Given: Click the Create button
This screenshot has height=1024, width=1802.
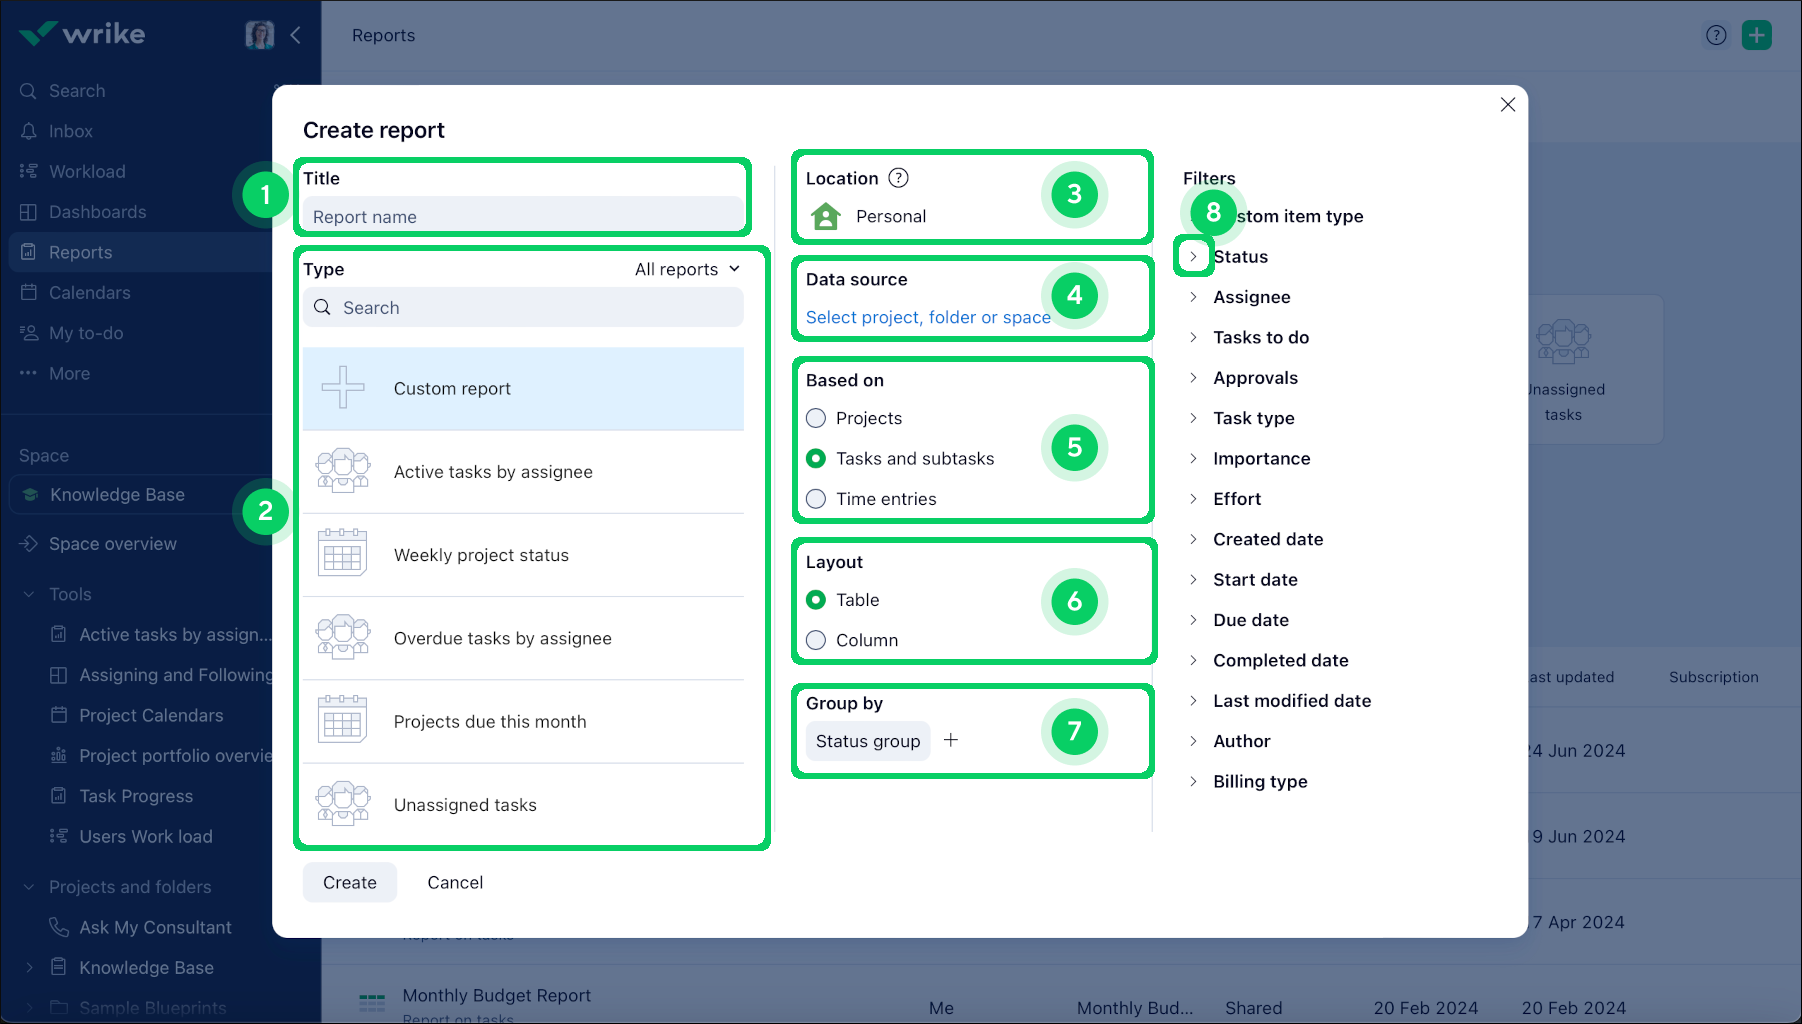Looking at the screenshot, I should [349, 882].
